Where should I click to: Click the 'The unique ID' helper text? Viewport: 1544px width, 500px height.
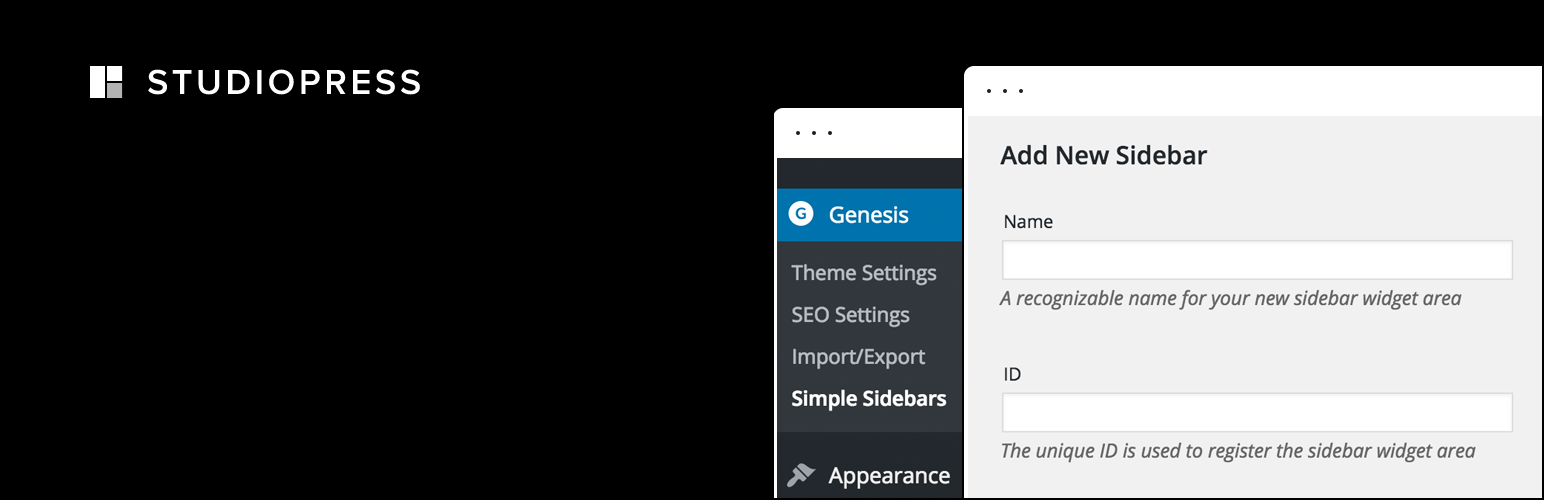click(1237, 450)
